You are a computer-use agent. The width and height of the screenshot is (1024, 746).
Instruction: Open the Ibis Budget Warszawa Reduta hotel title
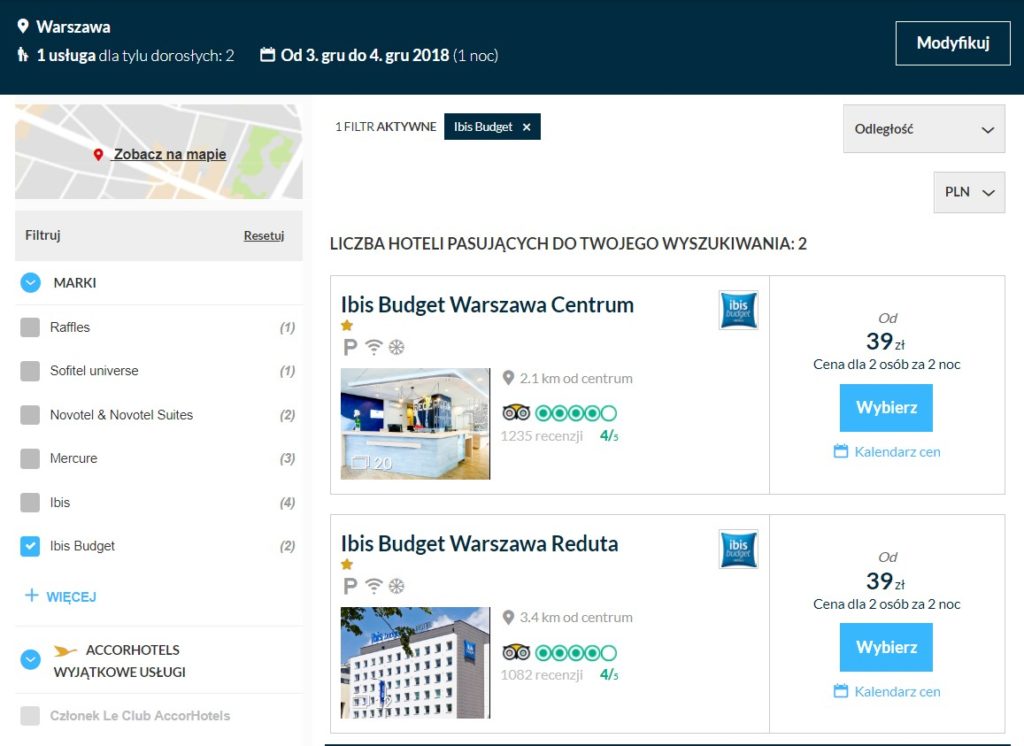pos(479,543)
